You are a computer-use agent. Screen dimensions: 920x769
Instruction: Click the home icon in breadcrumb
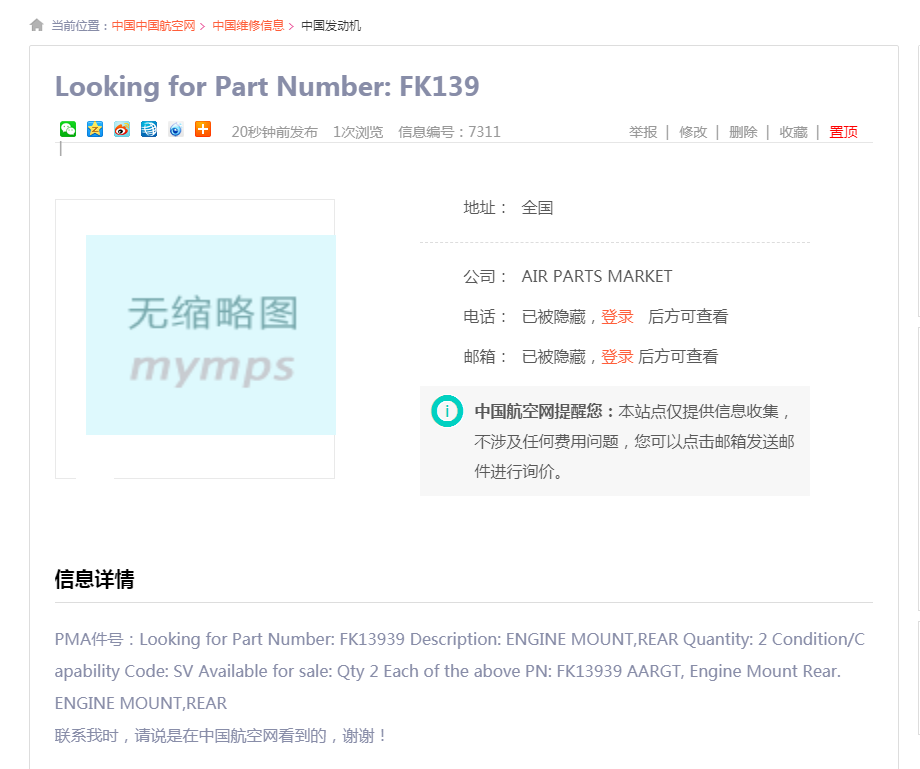(37, 25)
